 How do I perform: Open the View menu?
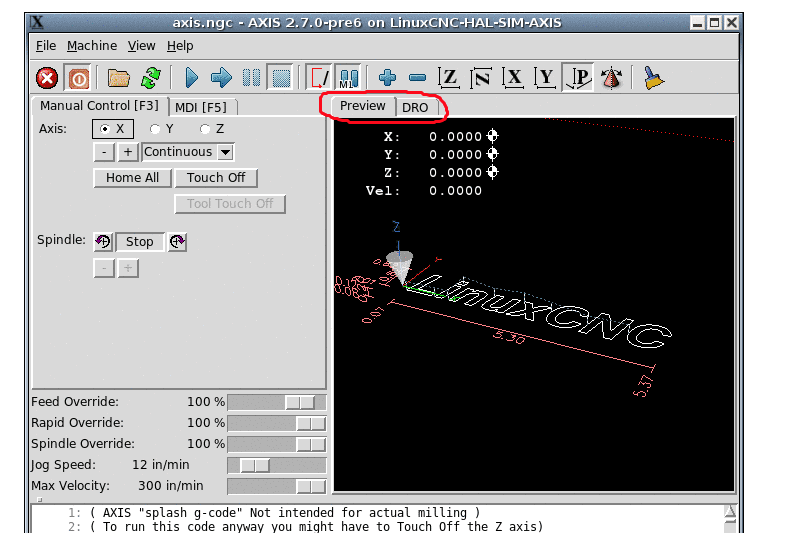[141, 46]
